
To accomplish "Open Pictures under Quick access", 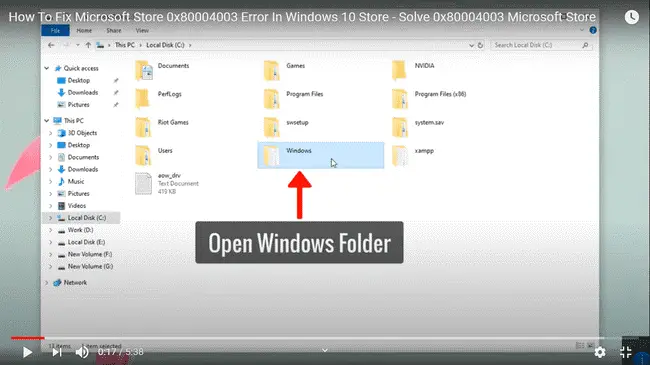I will (78, 105).
